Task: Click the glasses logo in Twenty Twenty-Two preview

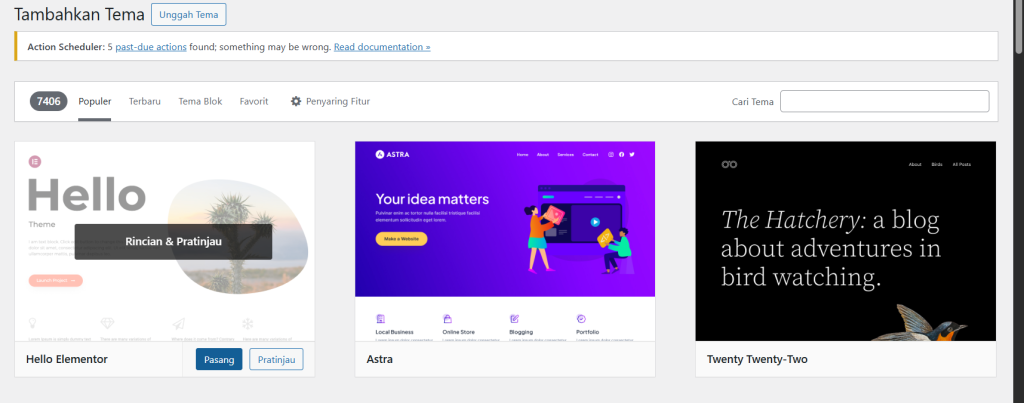Action: (729, 163)
